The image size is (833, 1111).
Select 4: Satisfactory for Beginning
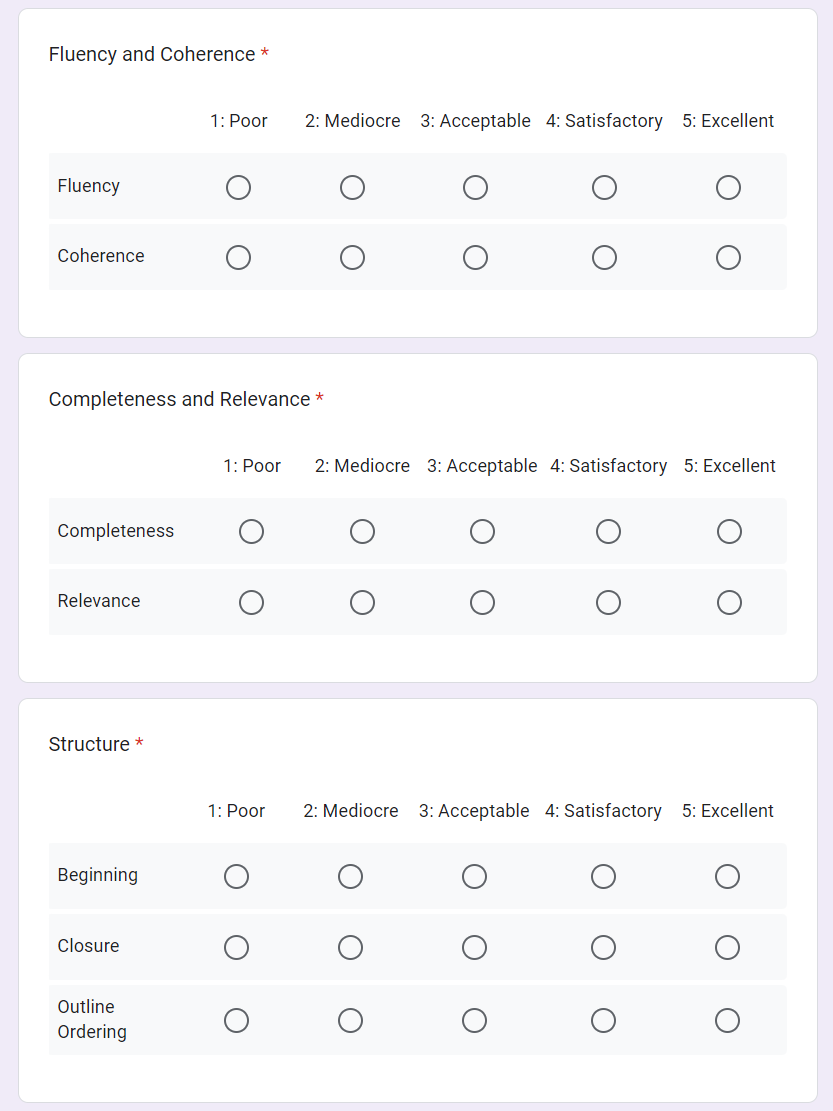tap(603, 877)
